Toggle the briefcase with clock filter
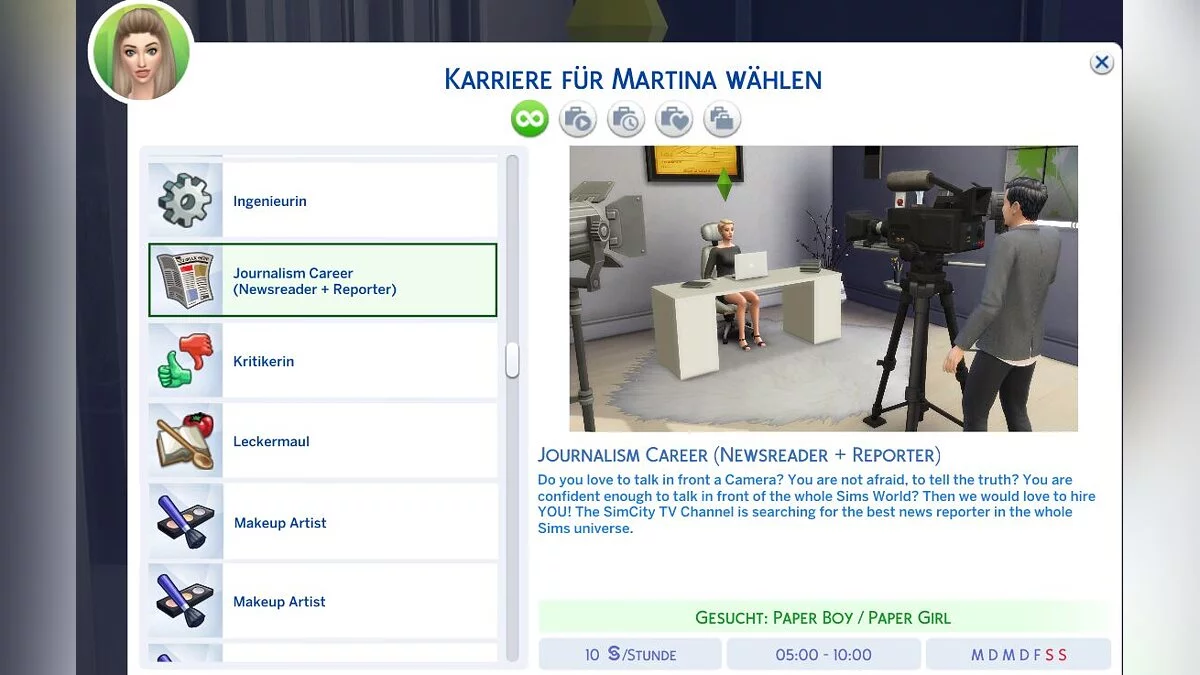Image resolution: width=1200 pixels, height=675 pixels. 626,120
